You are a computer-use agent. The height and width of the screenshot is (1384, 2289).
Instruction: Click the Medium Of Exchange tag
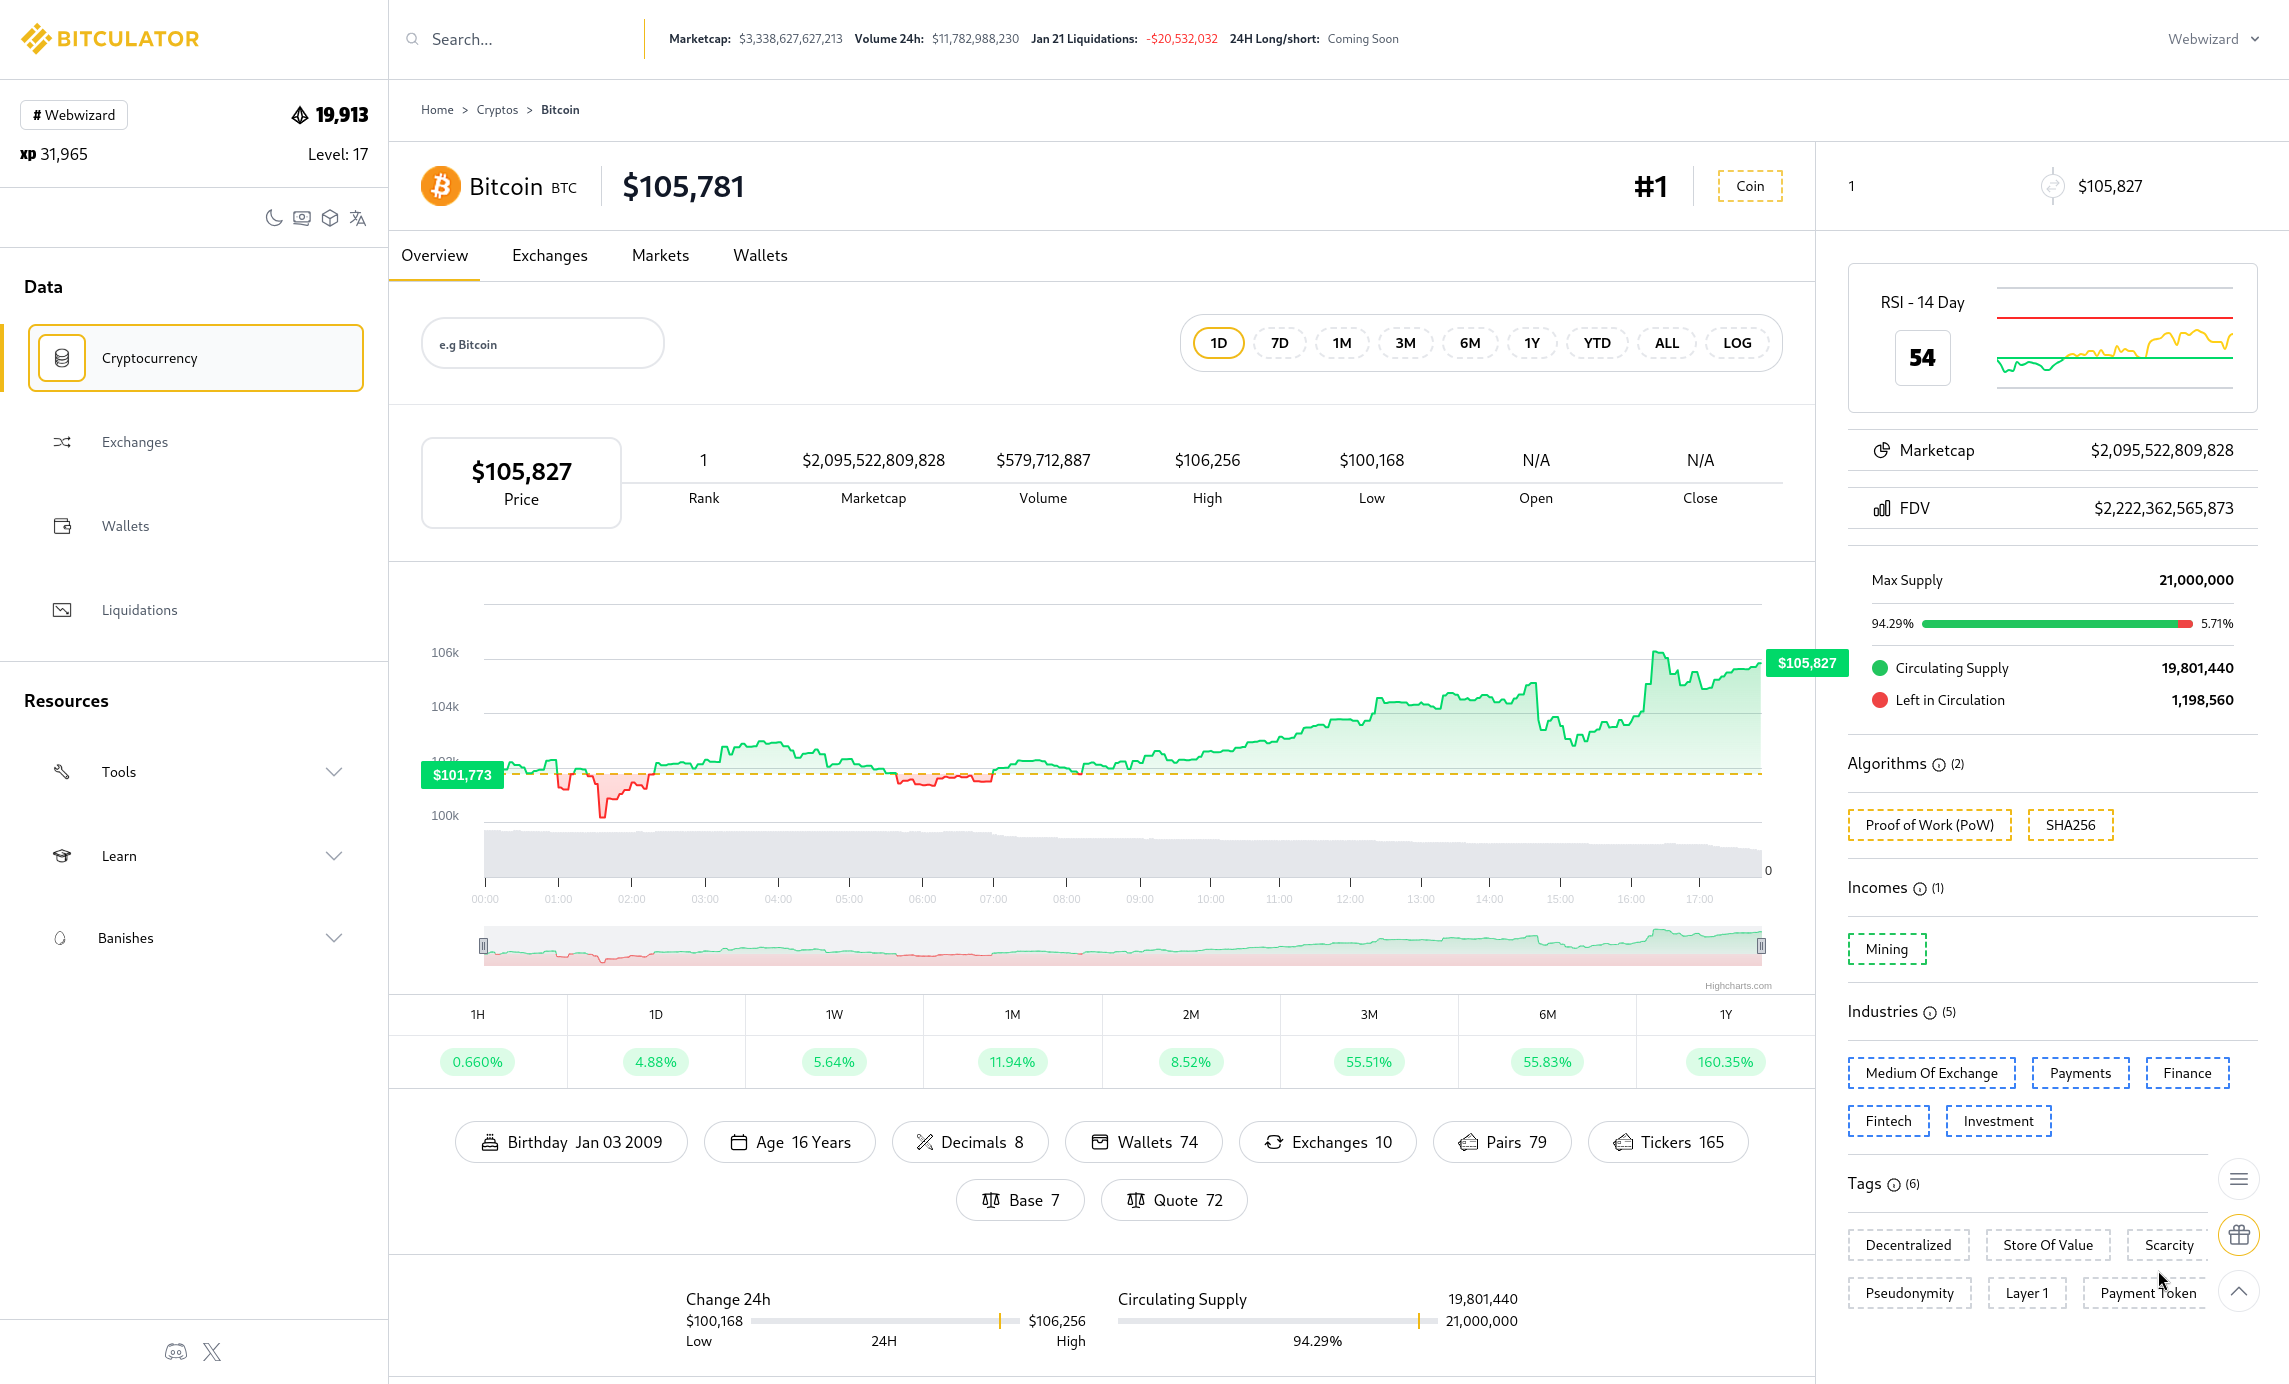pos(1931,1073)
